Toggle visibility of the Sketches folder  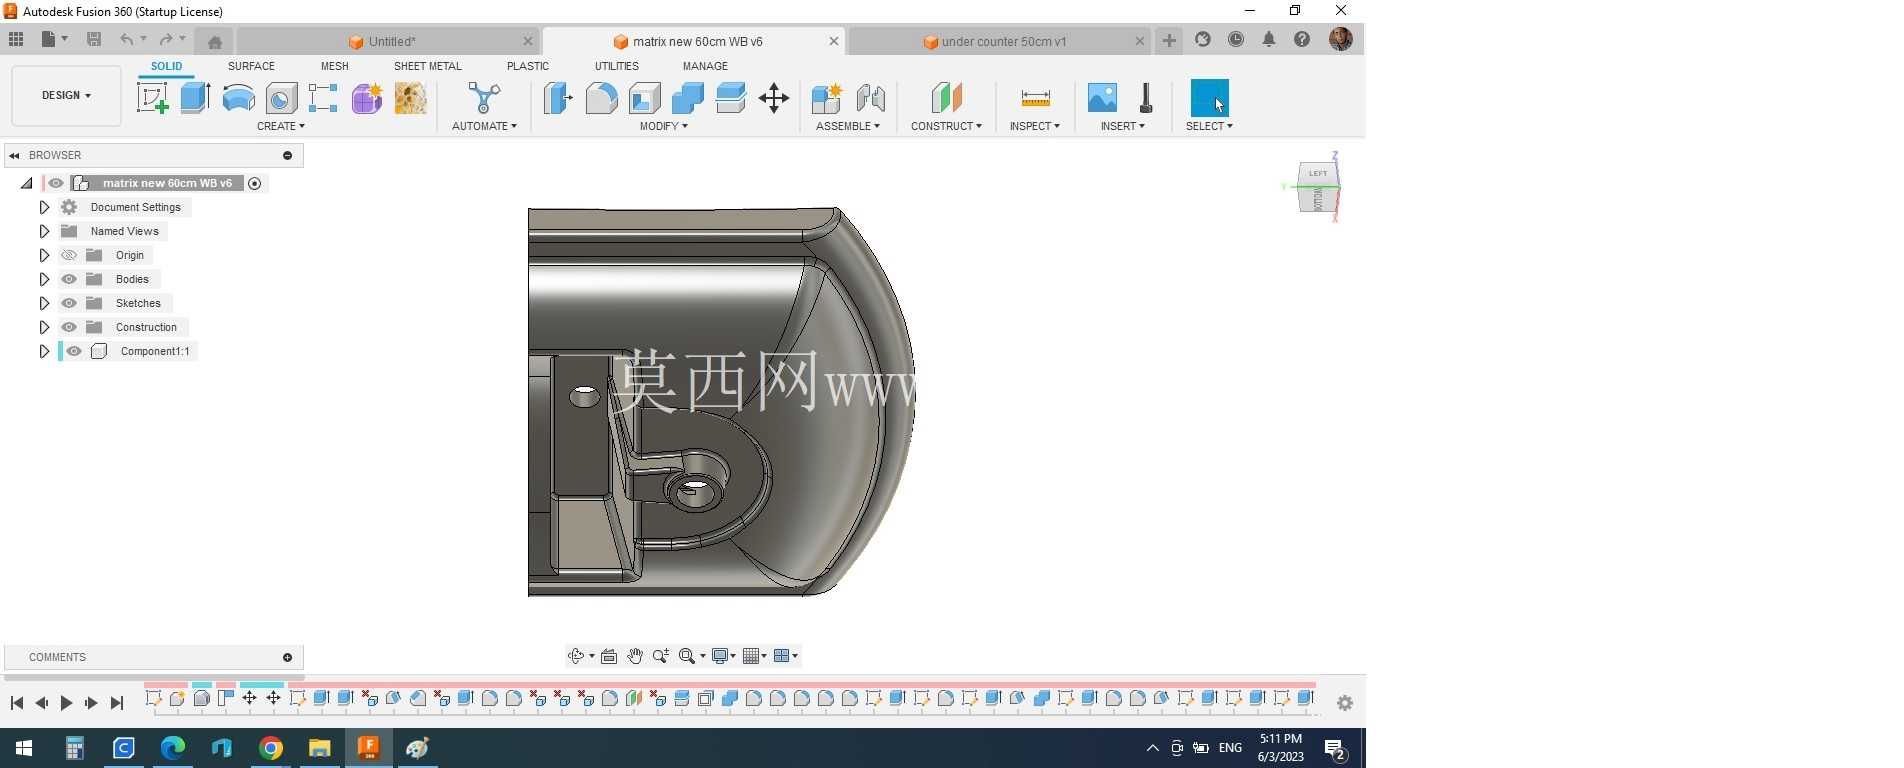[x=69, y=303]
